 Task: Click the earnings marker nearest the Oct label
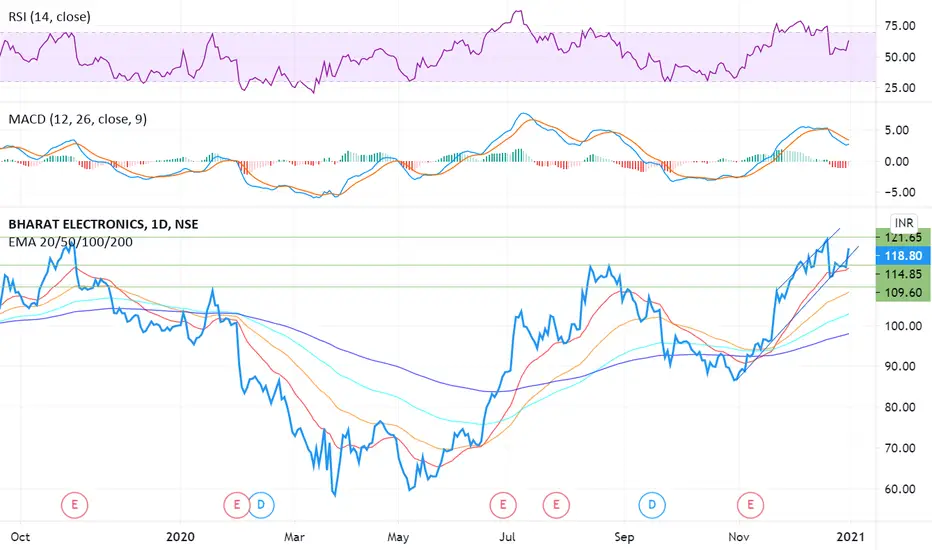click(74, 505)
